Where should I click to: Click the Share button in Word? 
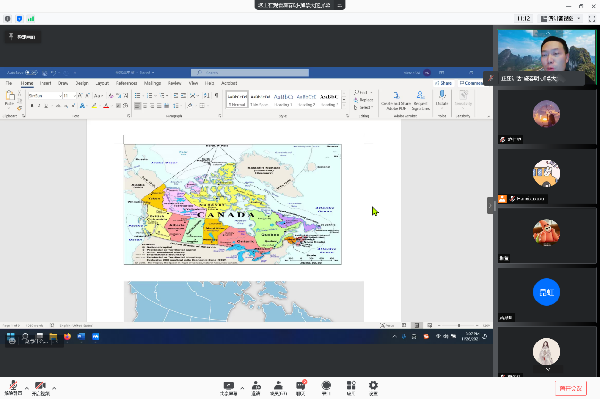443,83
